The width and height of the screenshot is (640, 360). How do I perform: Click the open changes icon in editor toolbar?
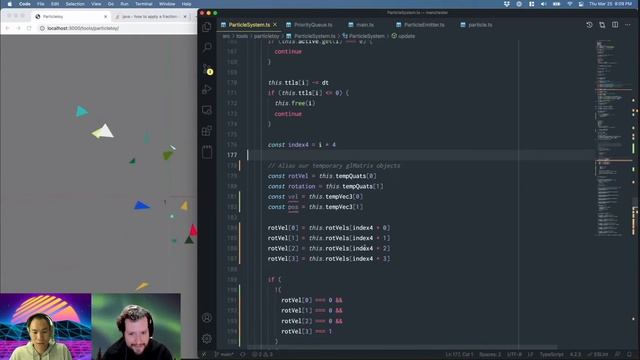(x=602, y=25)
